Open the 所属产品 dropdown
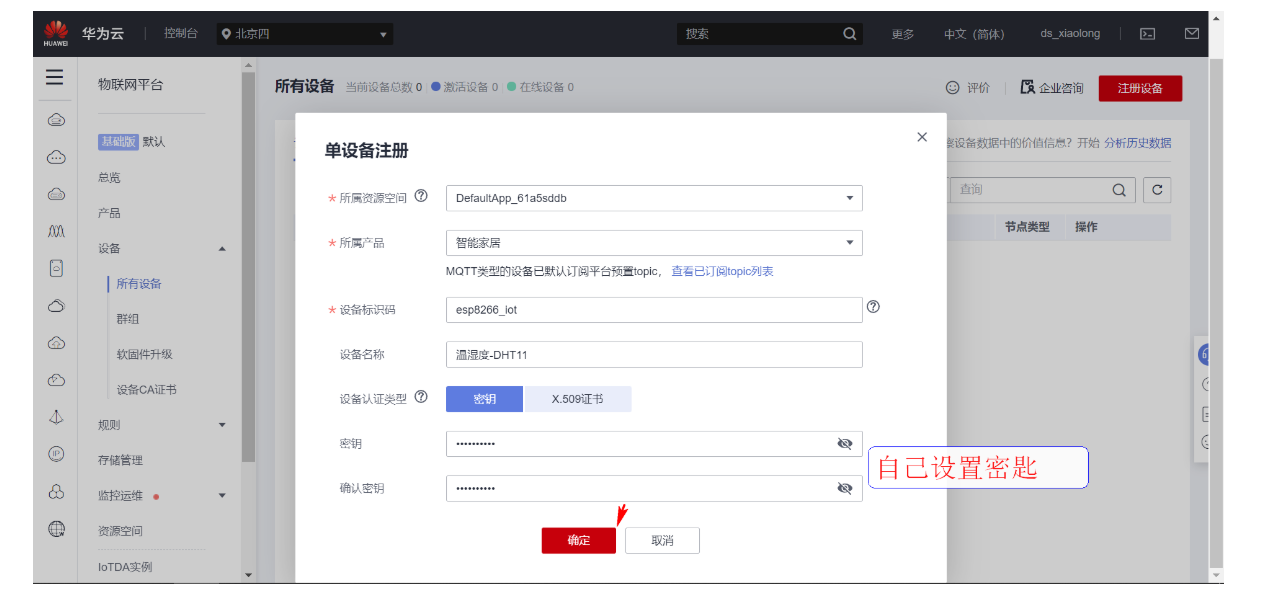 tap(654, 243)
